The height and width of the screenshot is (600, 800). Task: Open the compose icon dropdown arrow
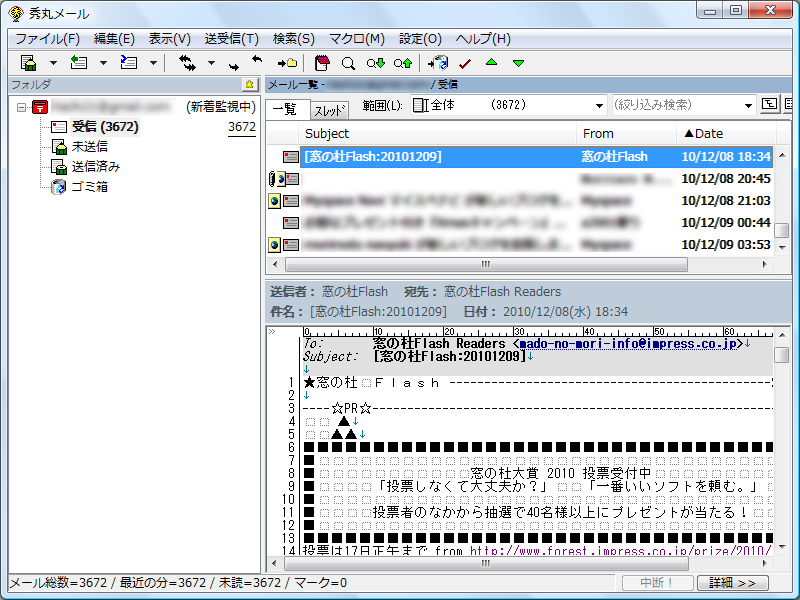point(53,63)
